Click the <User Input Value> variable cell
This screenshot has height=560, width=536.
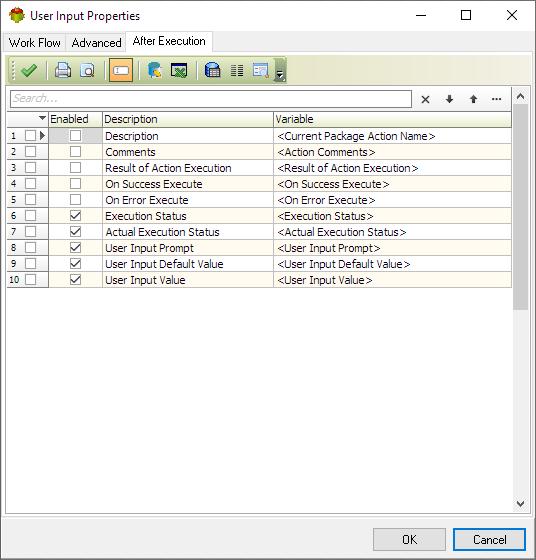tap(392, 280)
